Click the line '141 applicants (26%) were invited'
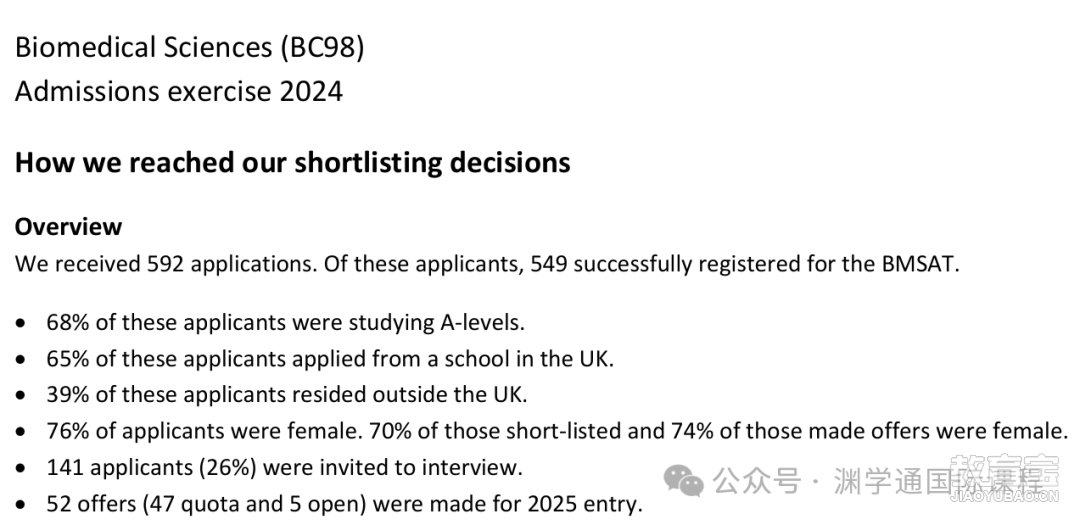 tap(284, 468)
